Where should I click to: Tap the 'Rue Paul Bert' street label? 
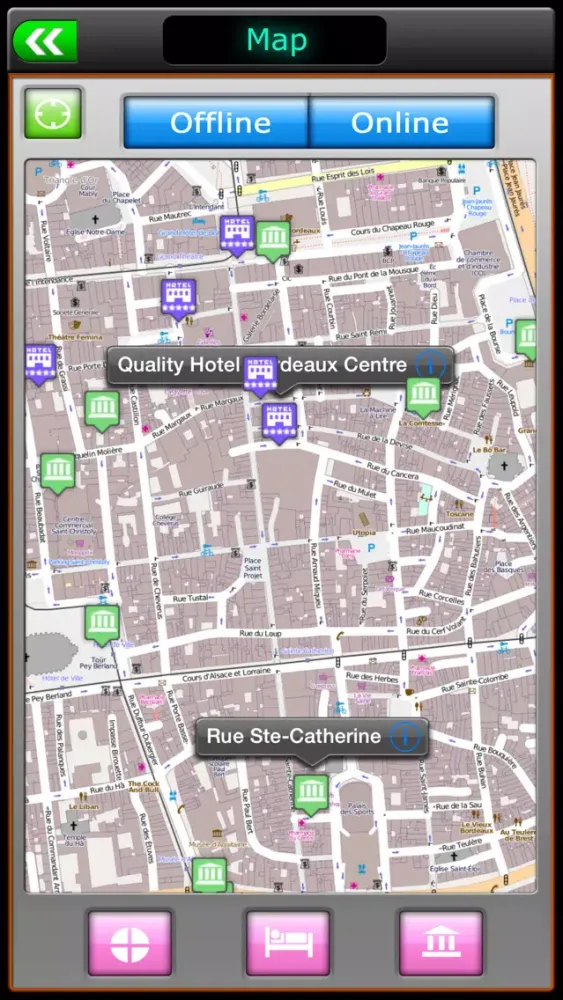247,810
